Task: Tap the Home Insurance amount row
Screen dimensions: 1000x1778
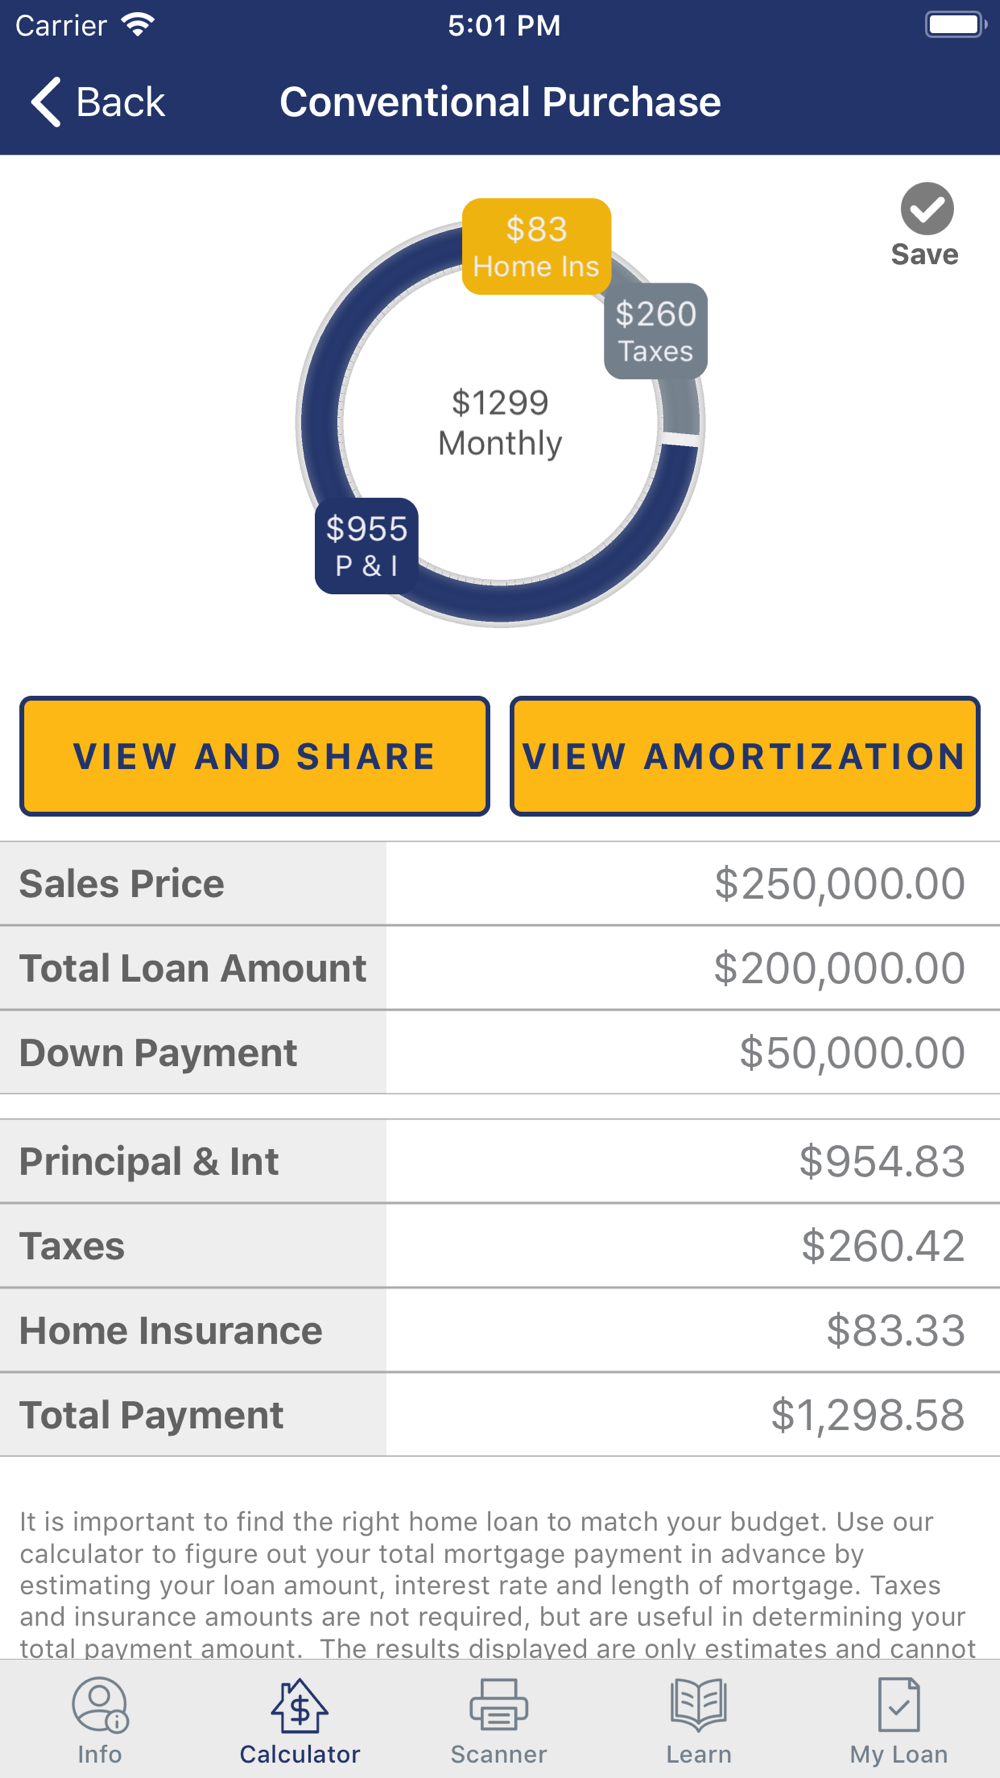Action: (894, 1330)
